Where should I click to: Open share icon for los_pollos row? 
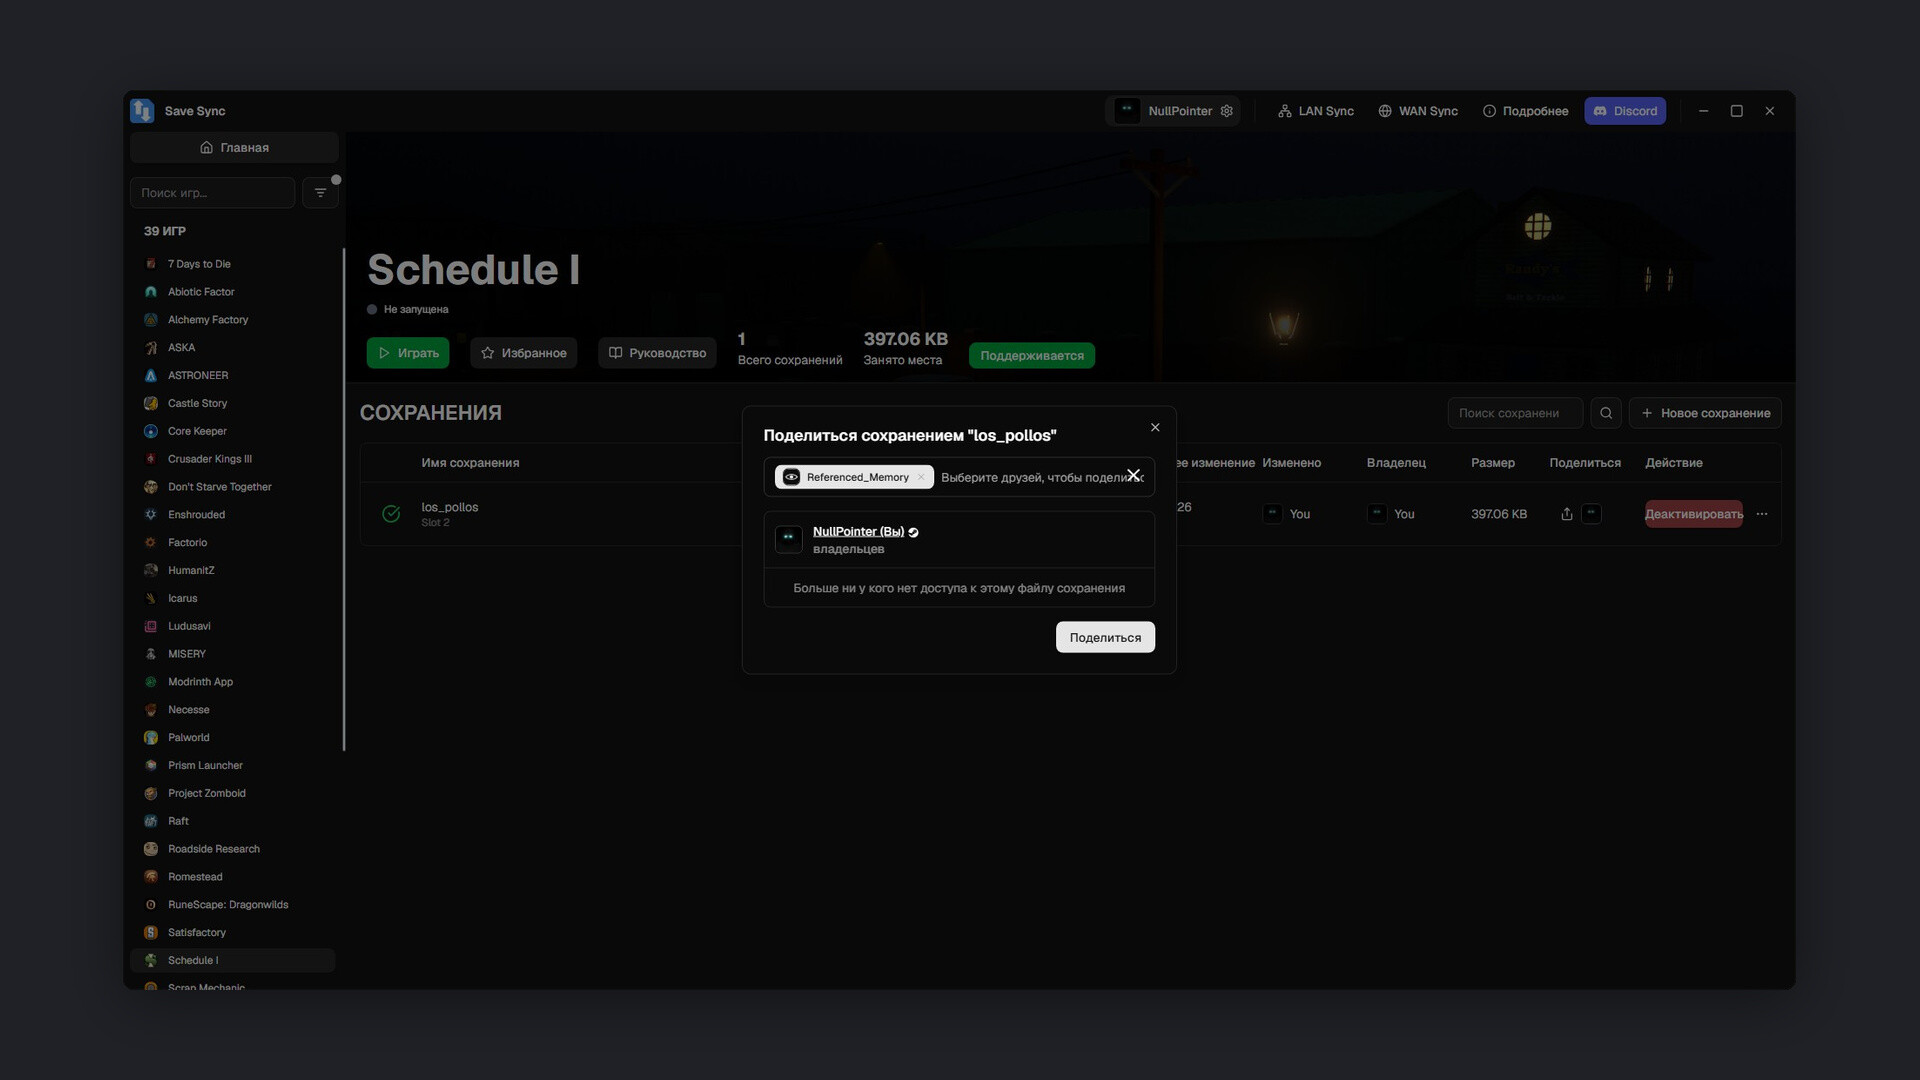(1567, 514)
